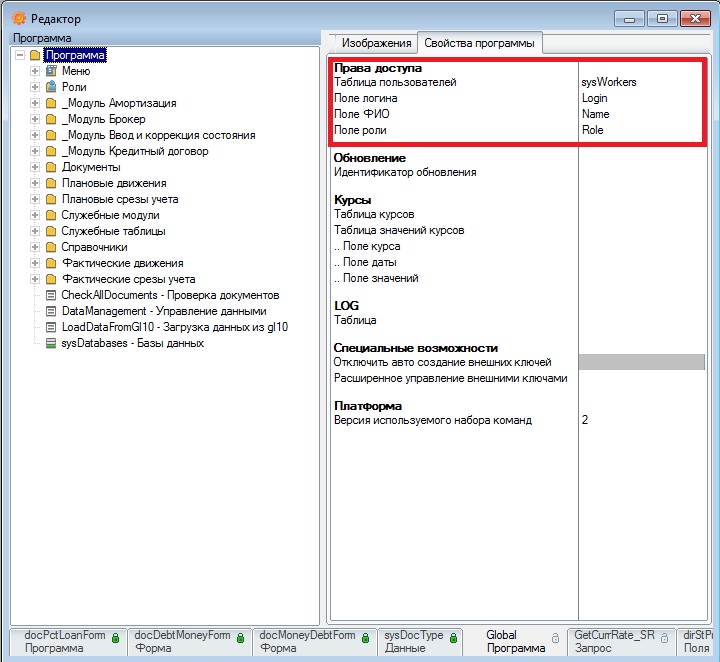Click the gray Отключить авто создание value field
720x662 pixels.
641,362
